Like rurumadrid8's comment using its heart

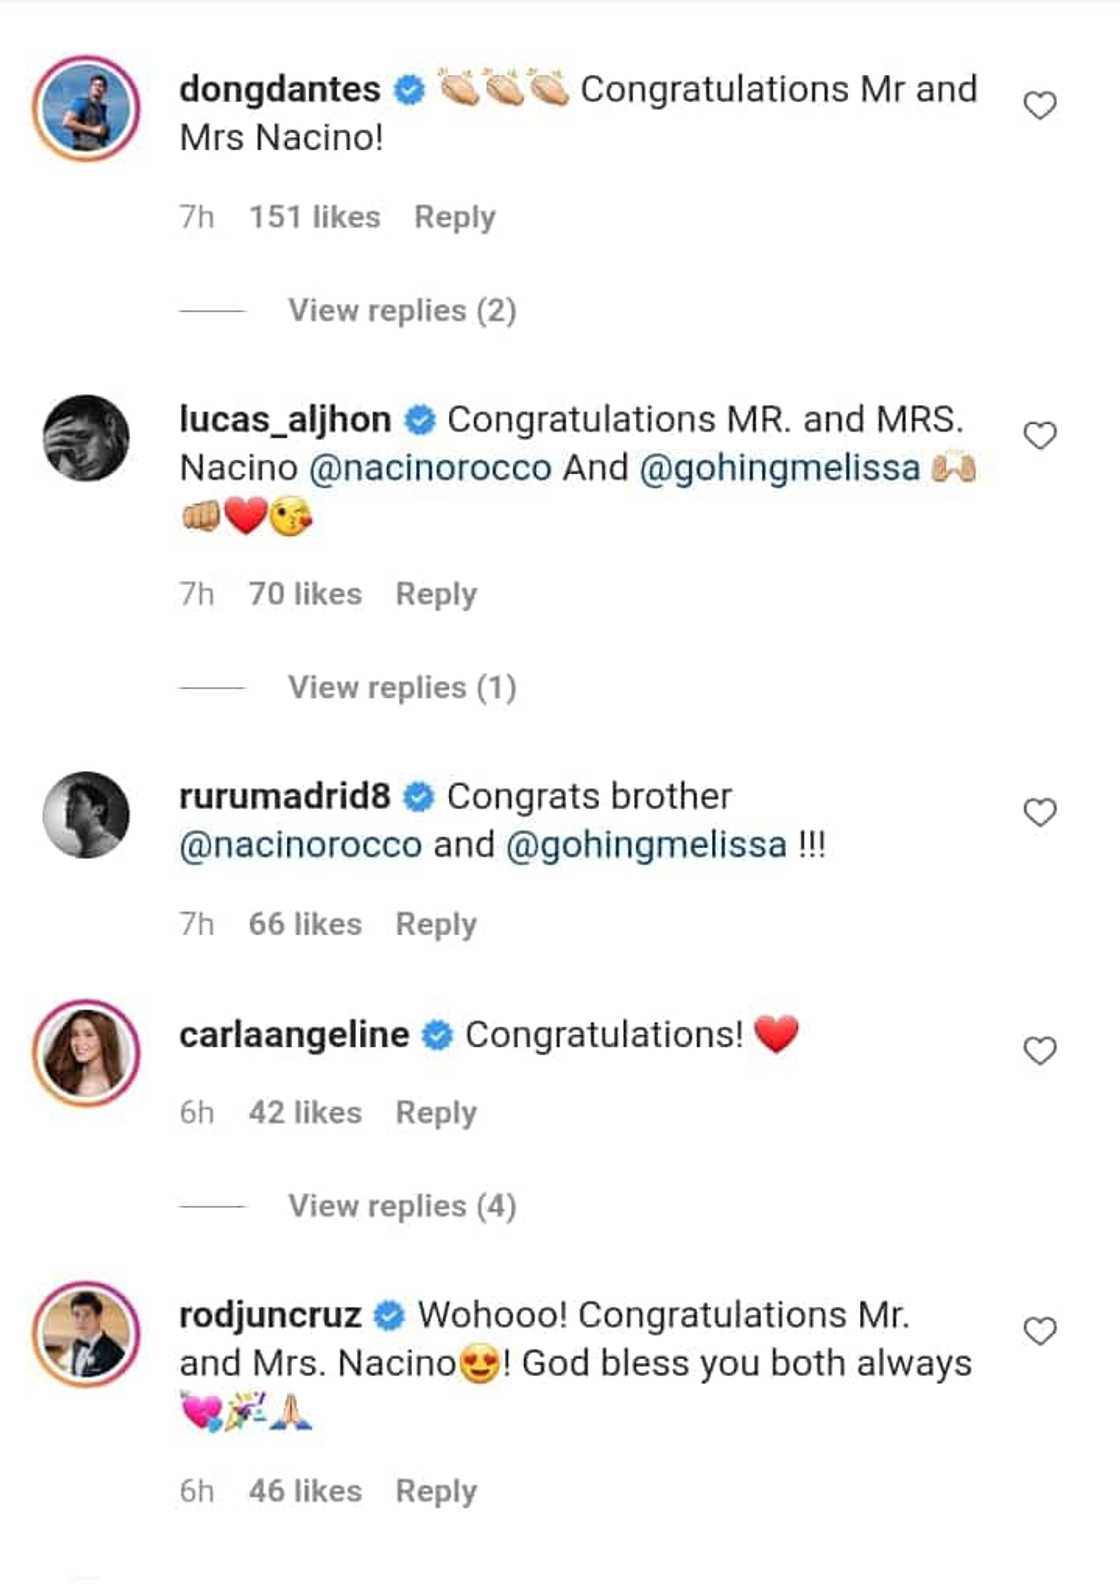(1040, 812)
